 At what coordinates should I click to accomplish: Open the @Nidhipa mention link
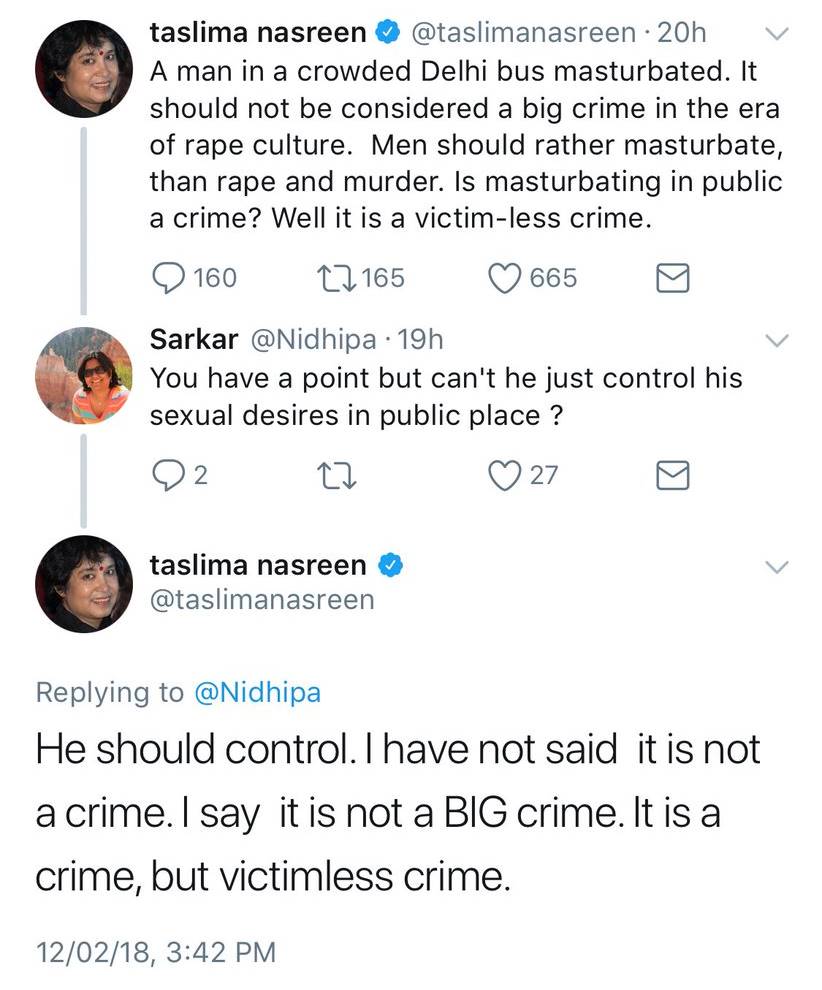click(x=257, y=692)
